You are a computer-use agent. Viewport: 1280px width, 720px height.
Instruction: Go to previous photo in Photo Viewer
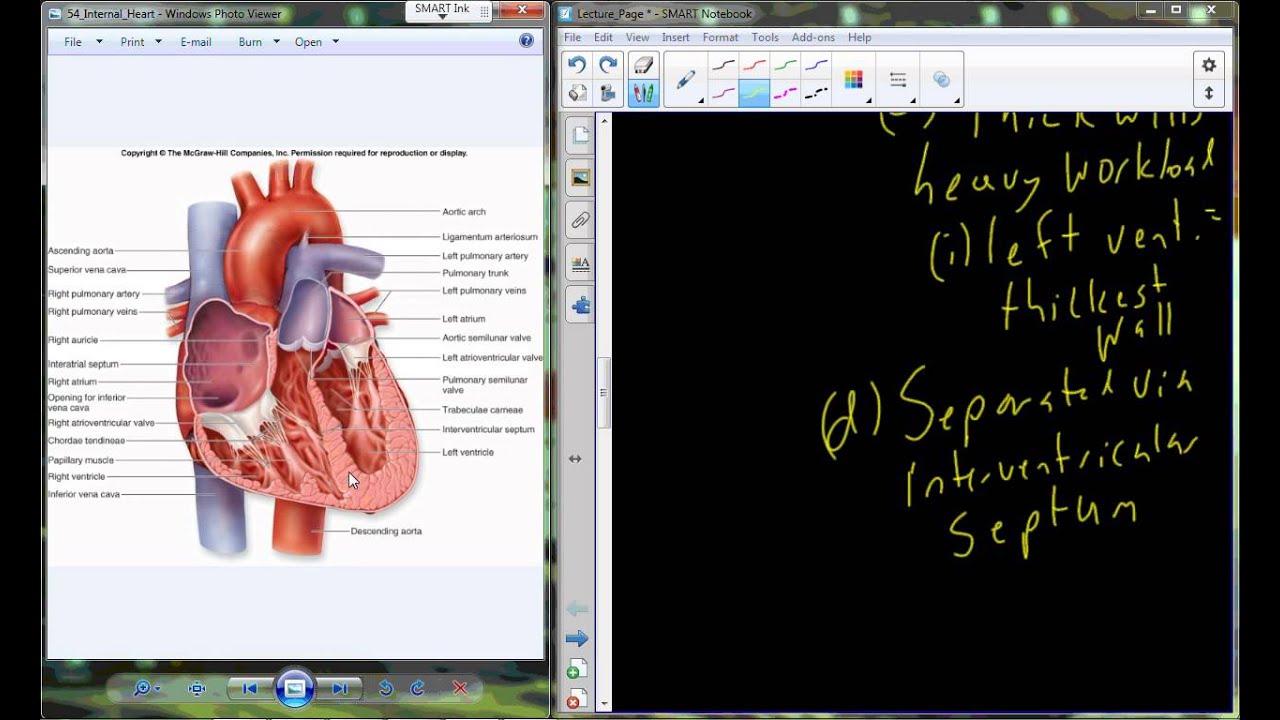pyautogui.click(x=250, y=688)
